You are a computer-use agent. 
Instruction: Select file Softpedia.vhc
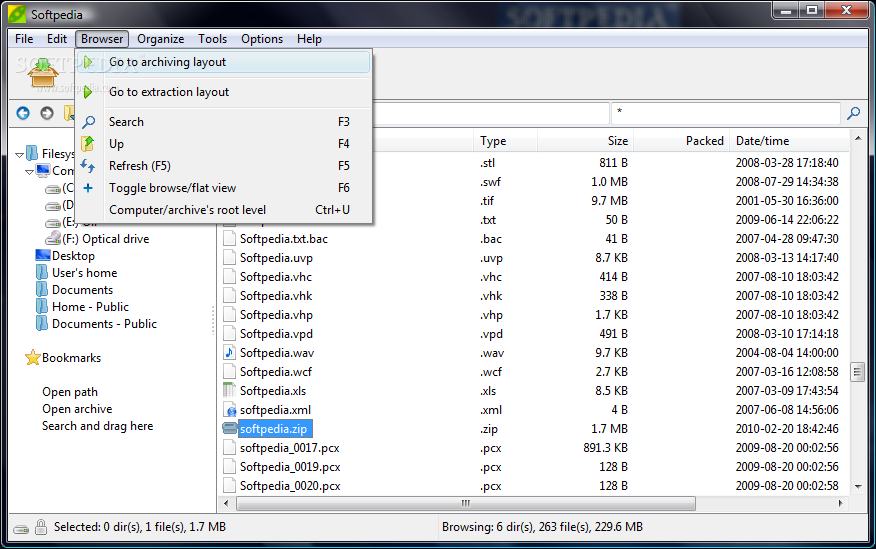tap(275, 277)
